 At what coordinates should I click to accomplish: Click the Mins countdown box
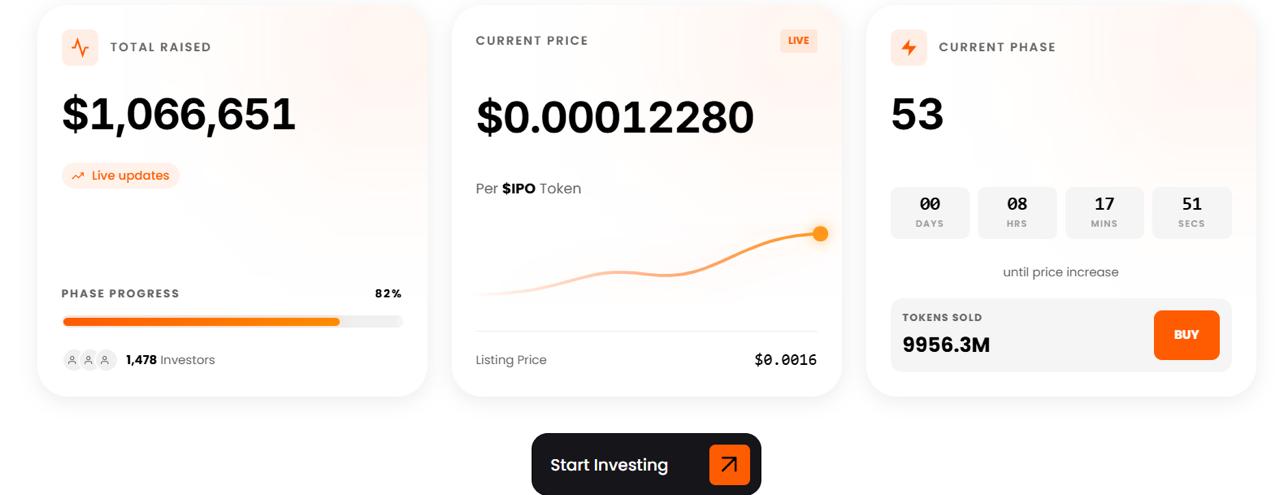[x=1104, y=212]
